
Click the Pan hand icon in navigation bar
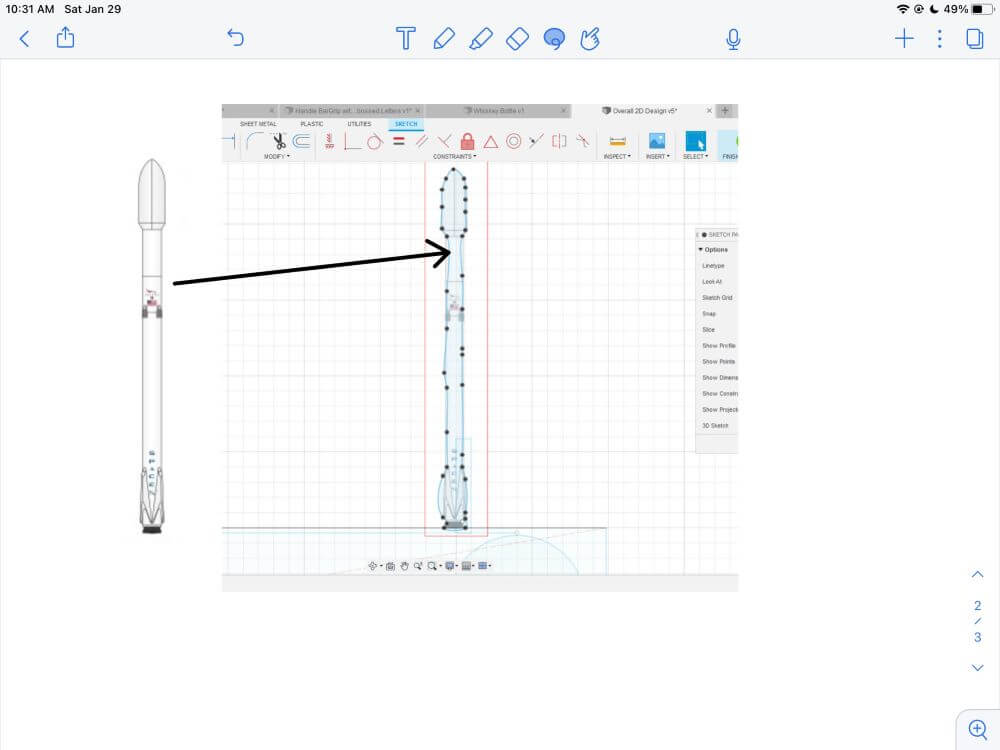(404, 566)
